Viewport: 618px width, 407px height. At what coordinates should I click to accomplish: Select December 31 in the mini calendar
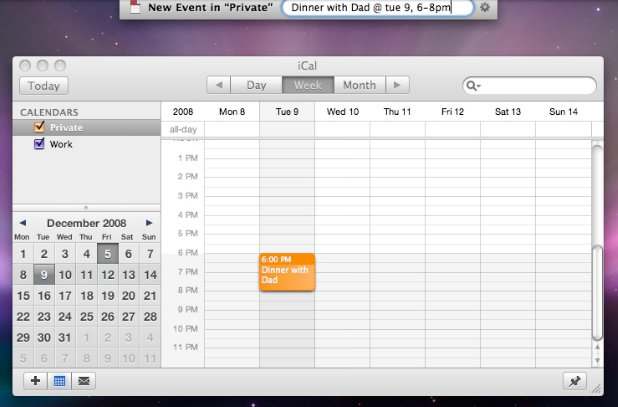(x=65, y=337)
